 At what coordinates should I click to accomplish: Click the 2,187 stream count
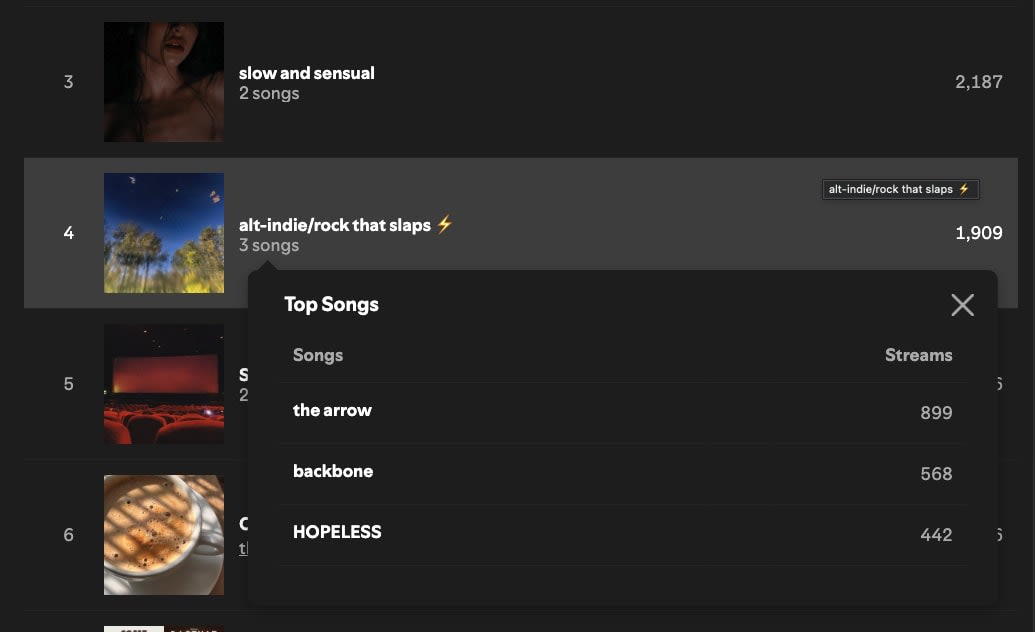pos(978,82)
